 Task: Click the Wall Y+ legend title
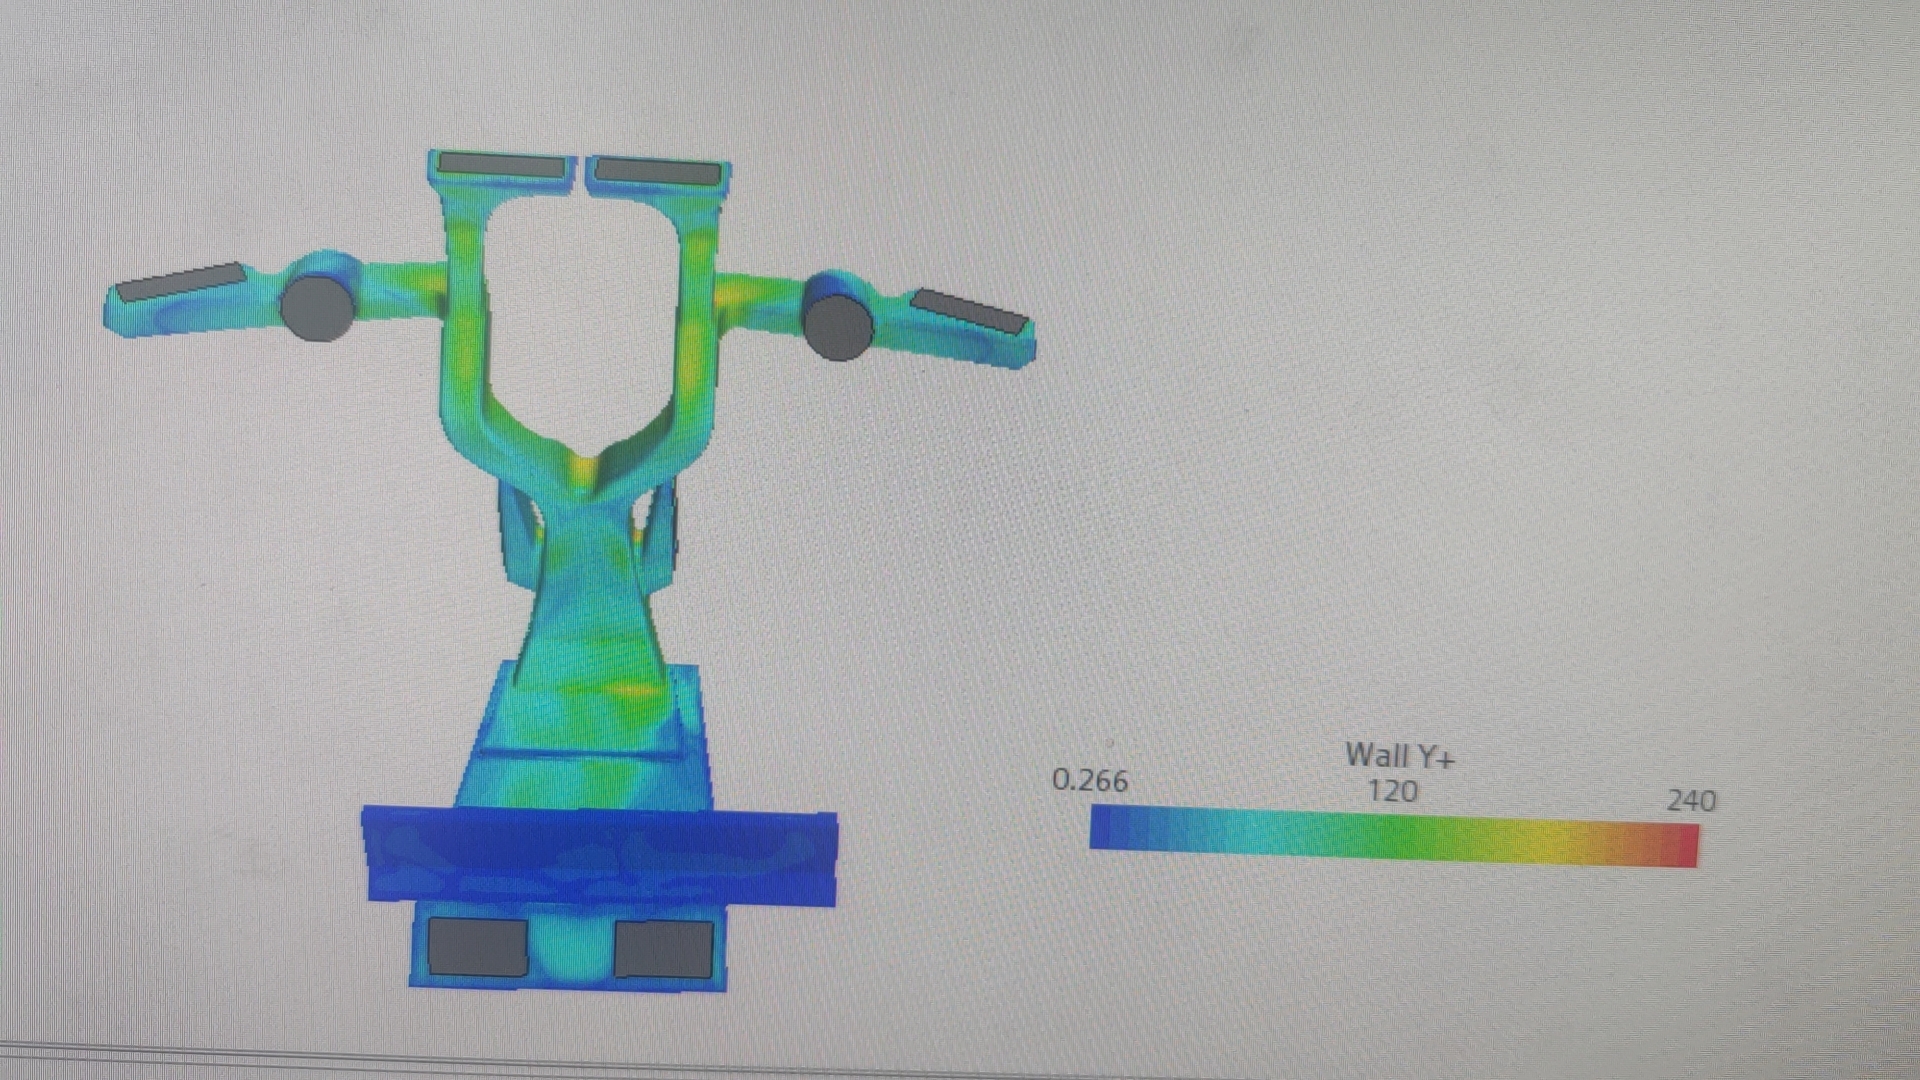coord(1400,756)
